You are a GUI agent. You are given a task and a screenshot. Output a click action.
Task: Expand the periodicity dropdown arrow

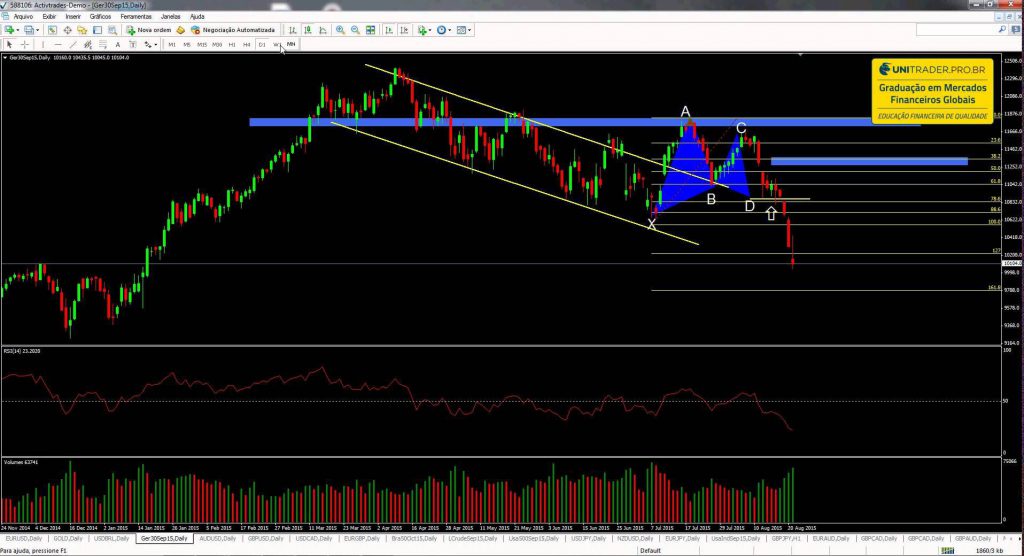tap(450, 30)
